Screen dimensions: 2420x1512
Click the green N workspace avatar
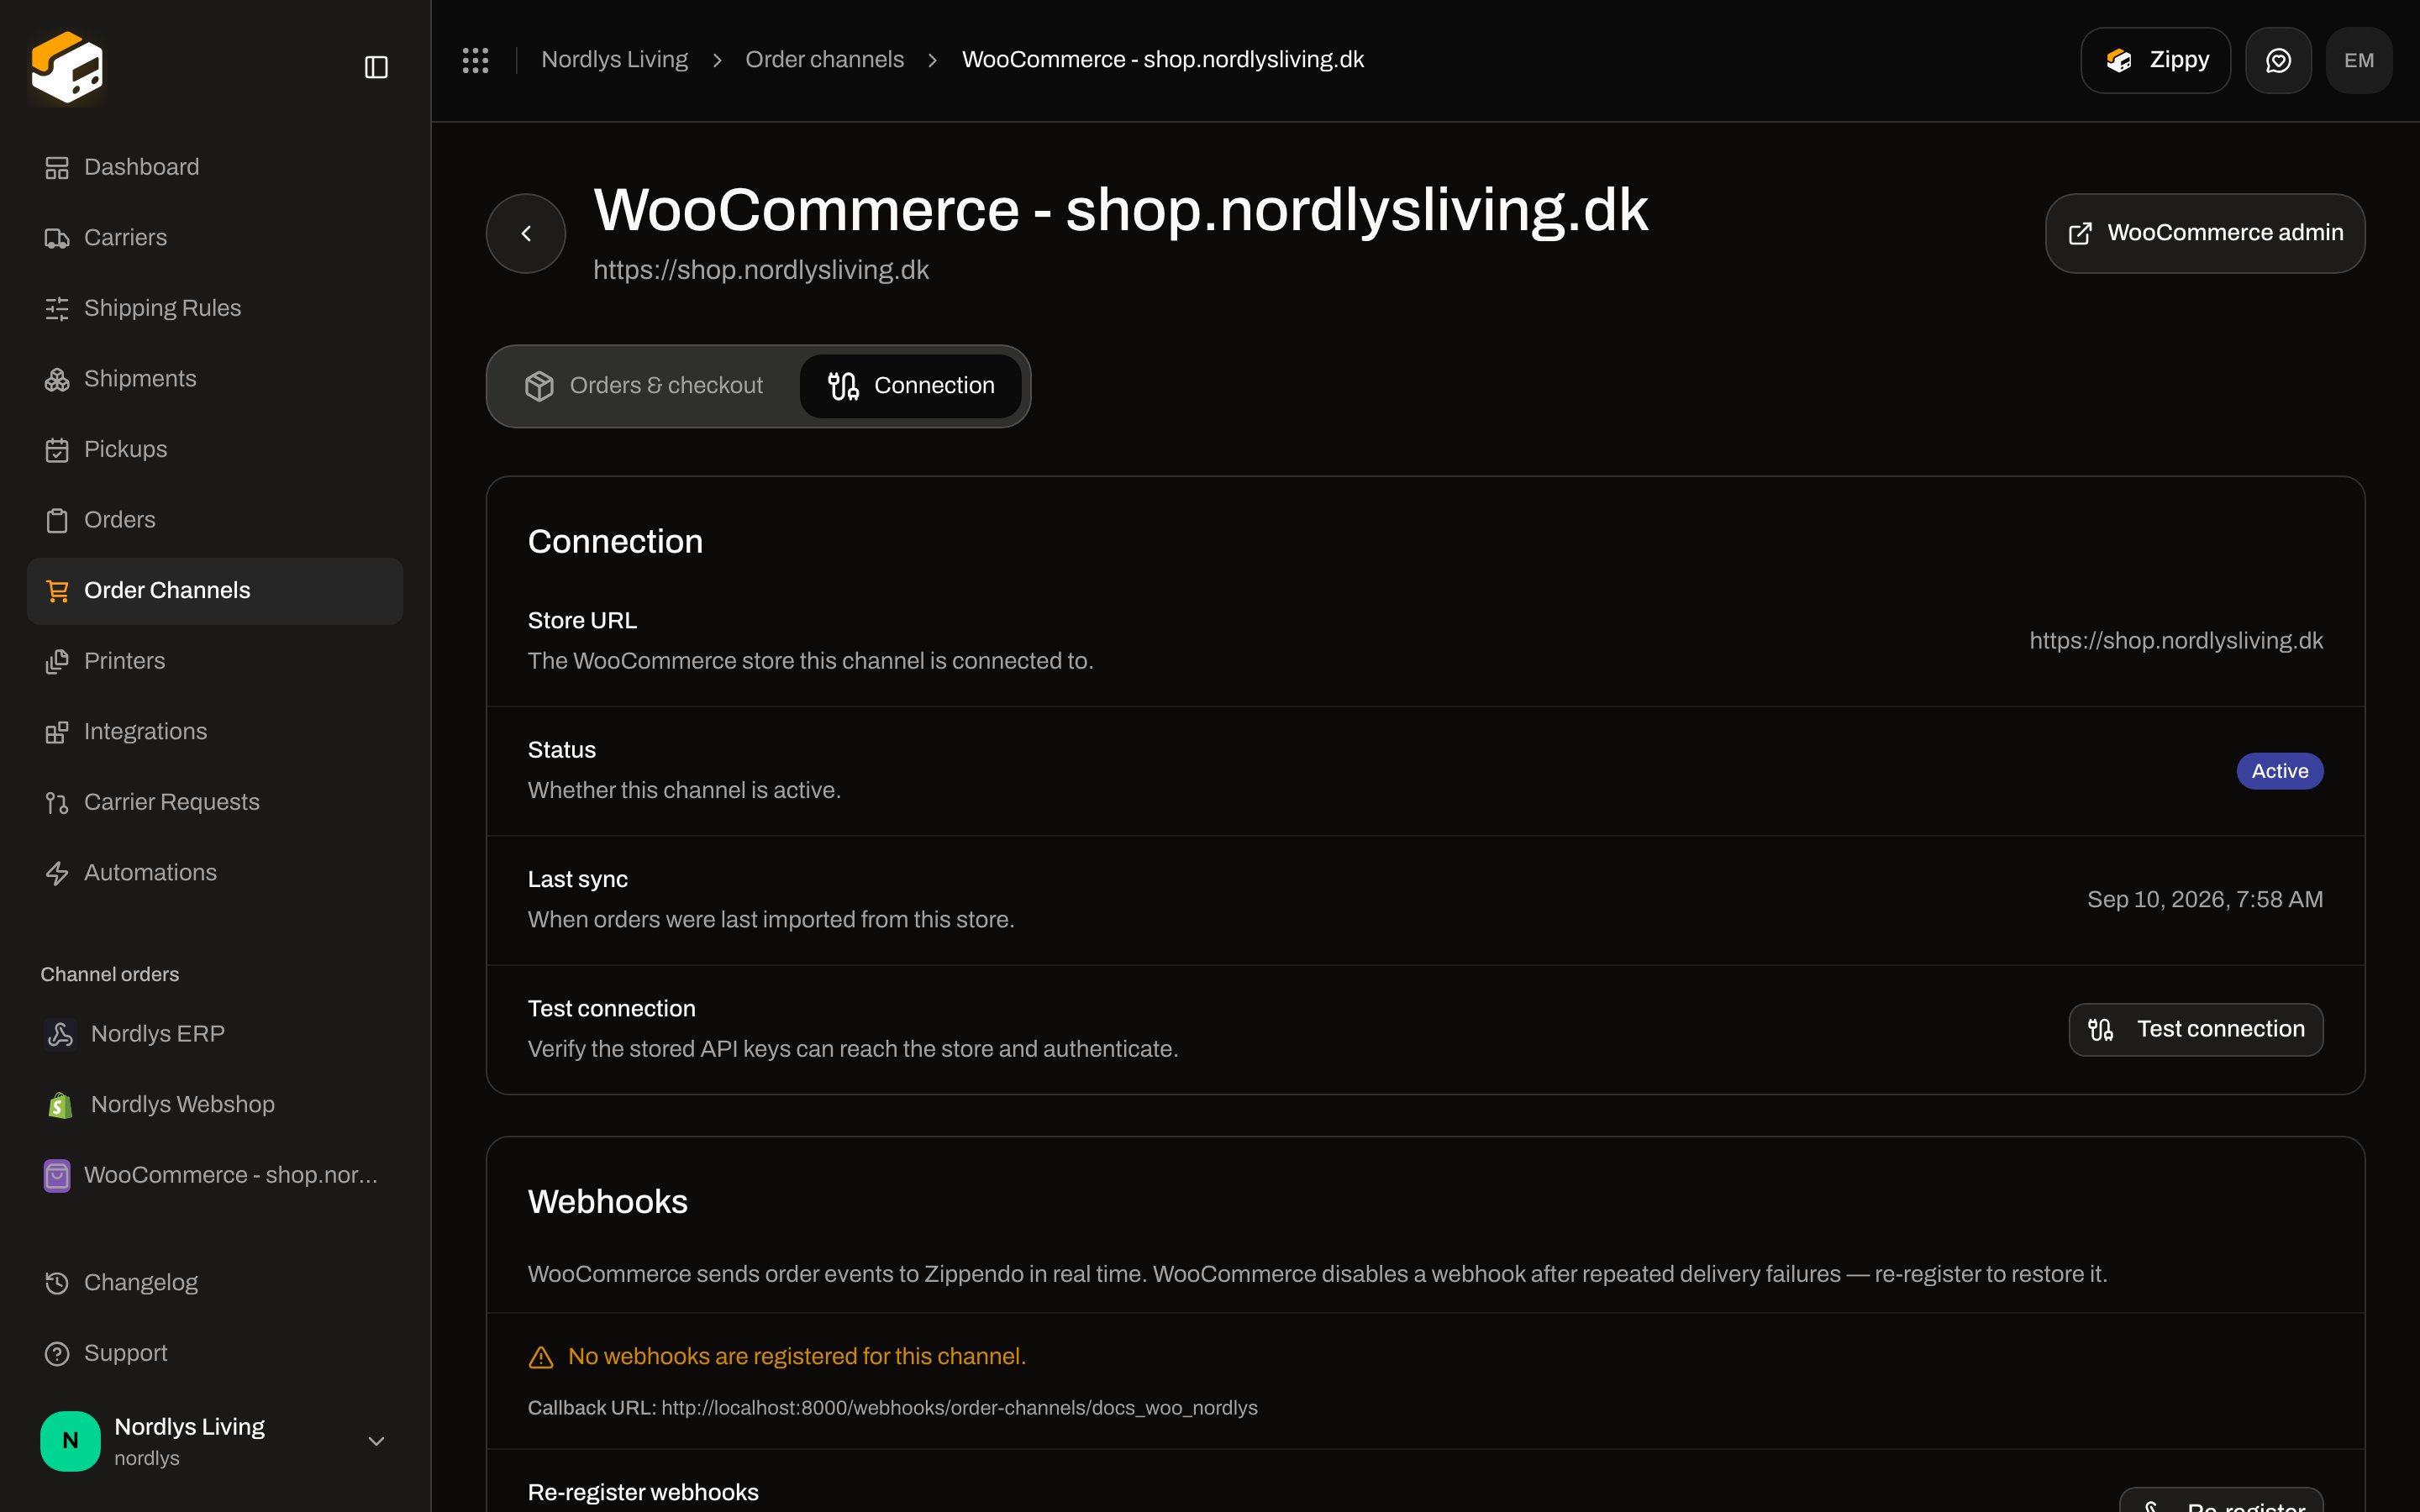point(70,1441)
